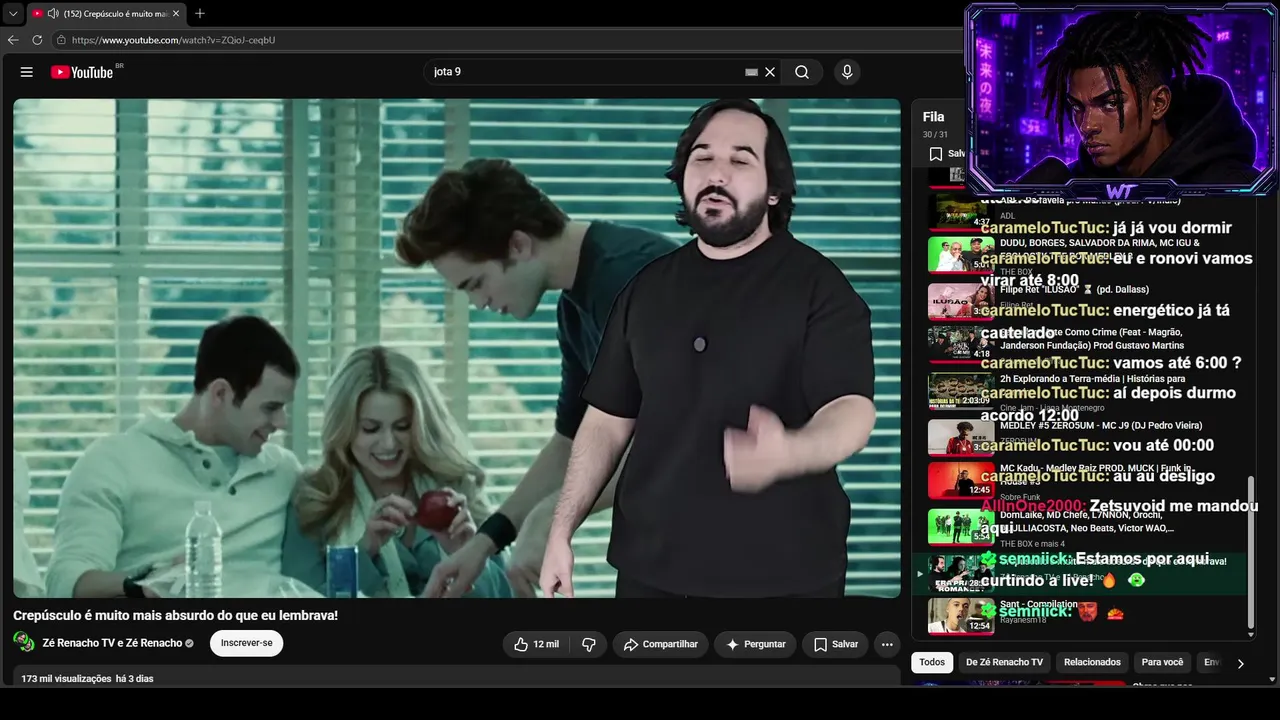Play the Sant - Compilation 12:54 thumbnail
Screen dimensions: 1280x720
(960, 616)
